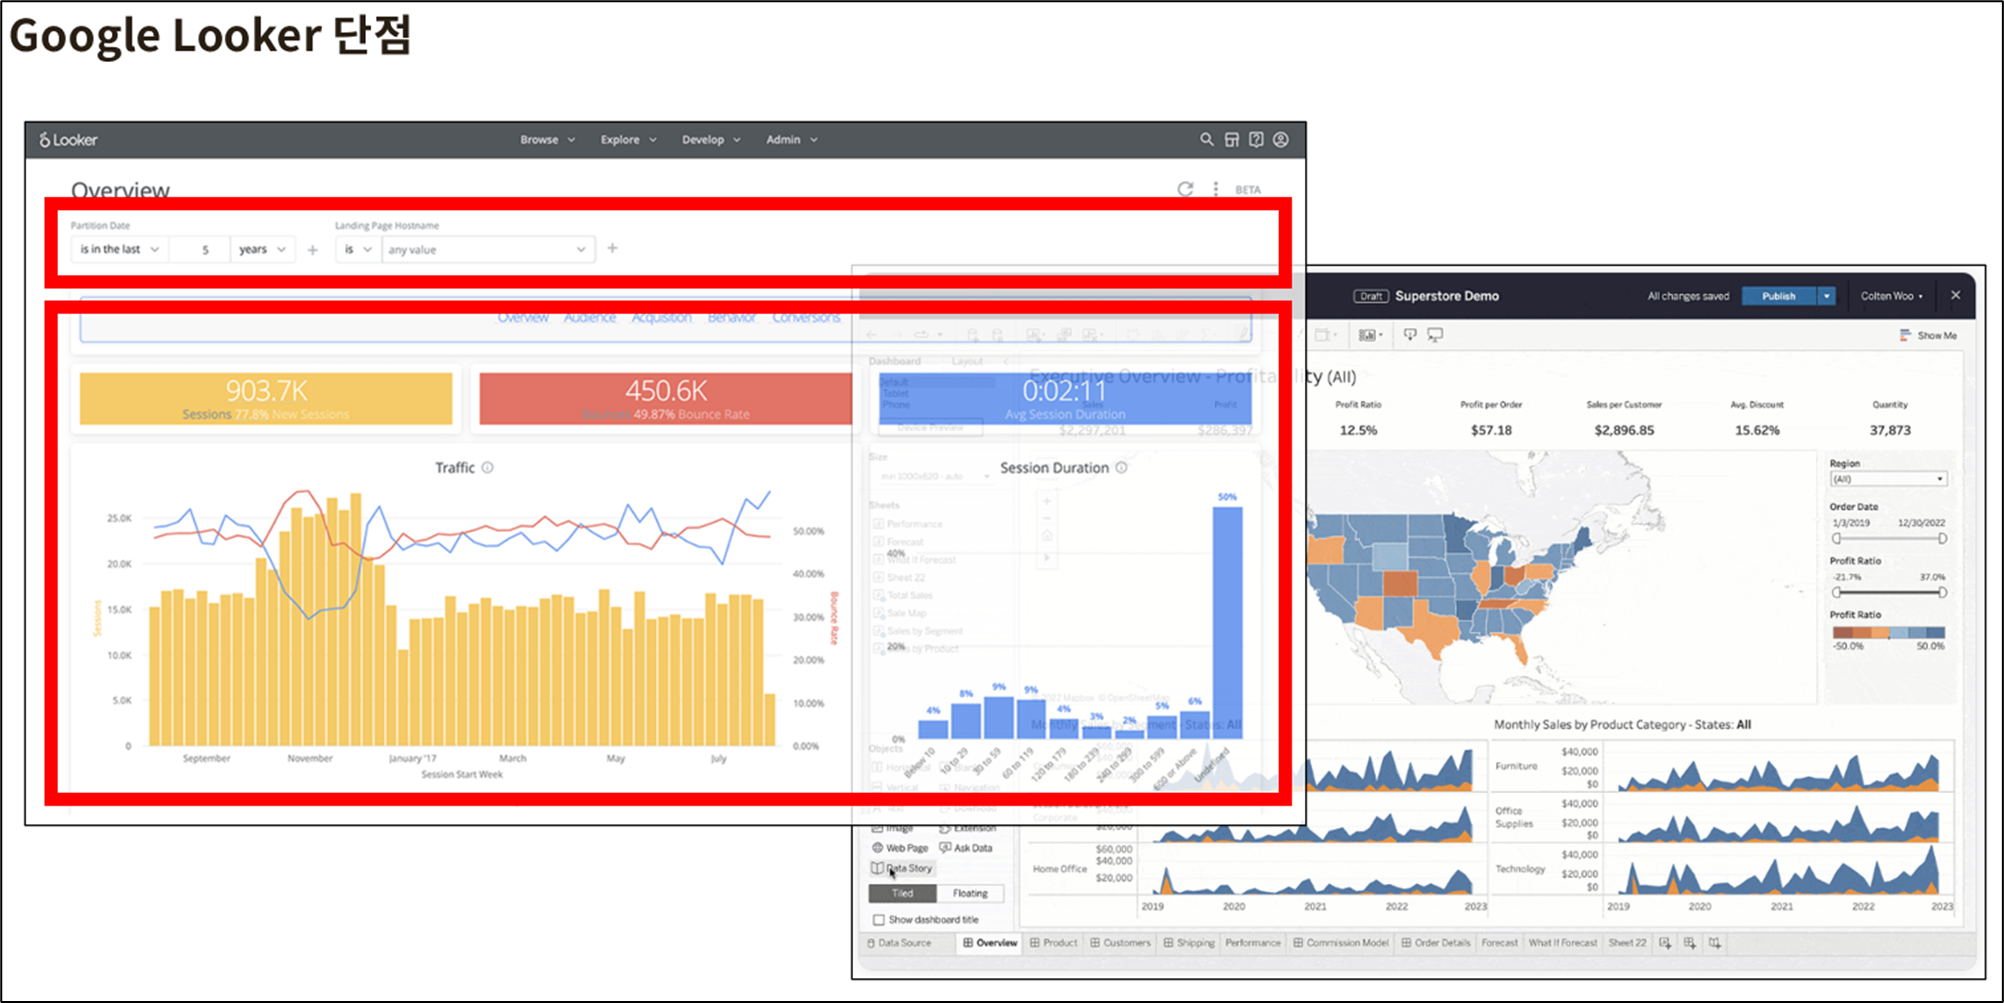The image size is (2004, 1003).
Task: Open the Show Me panel in Tableau
Action: click(1928, 336)
